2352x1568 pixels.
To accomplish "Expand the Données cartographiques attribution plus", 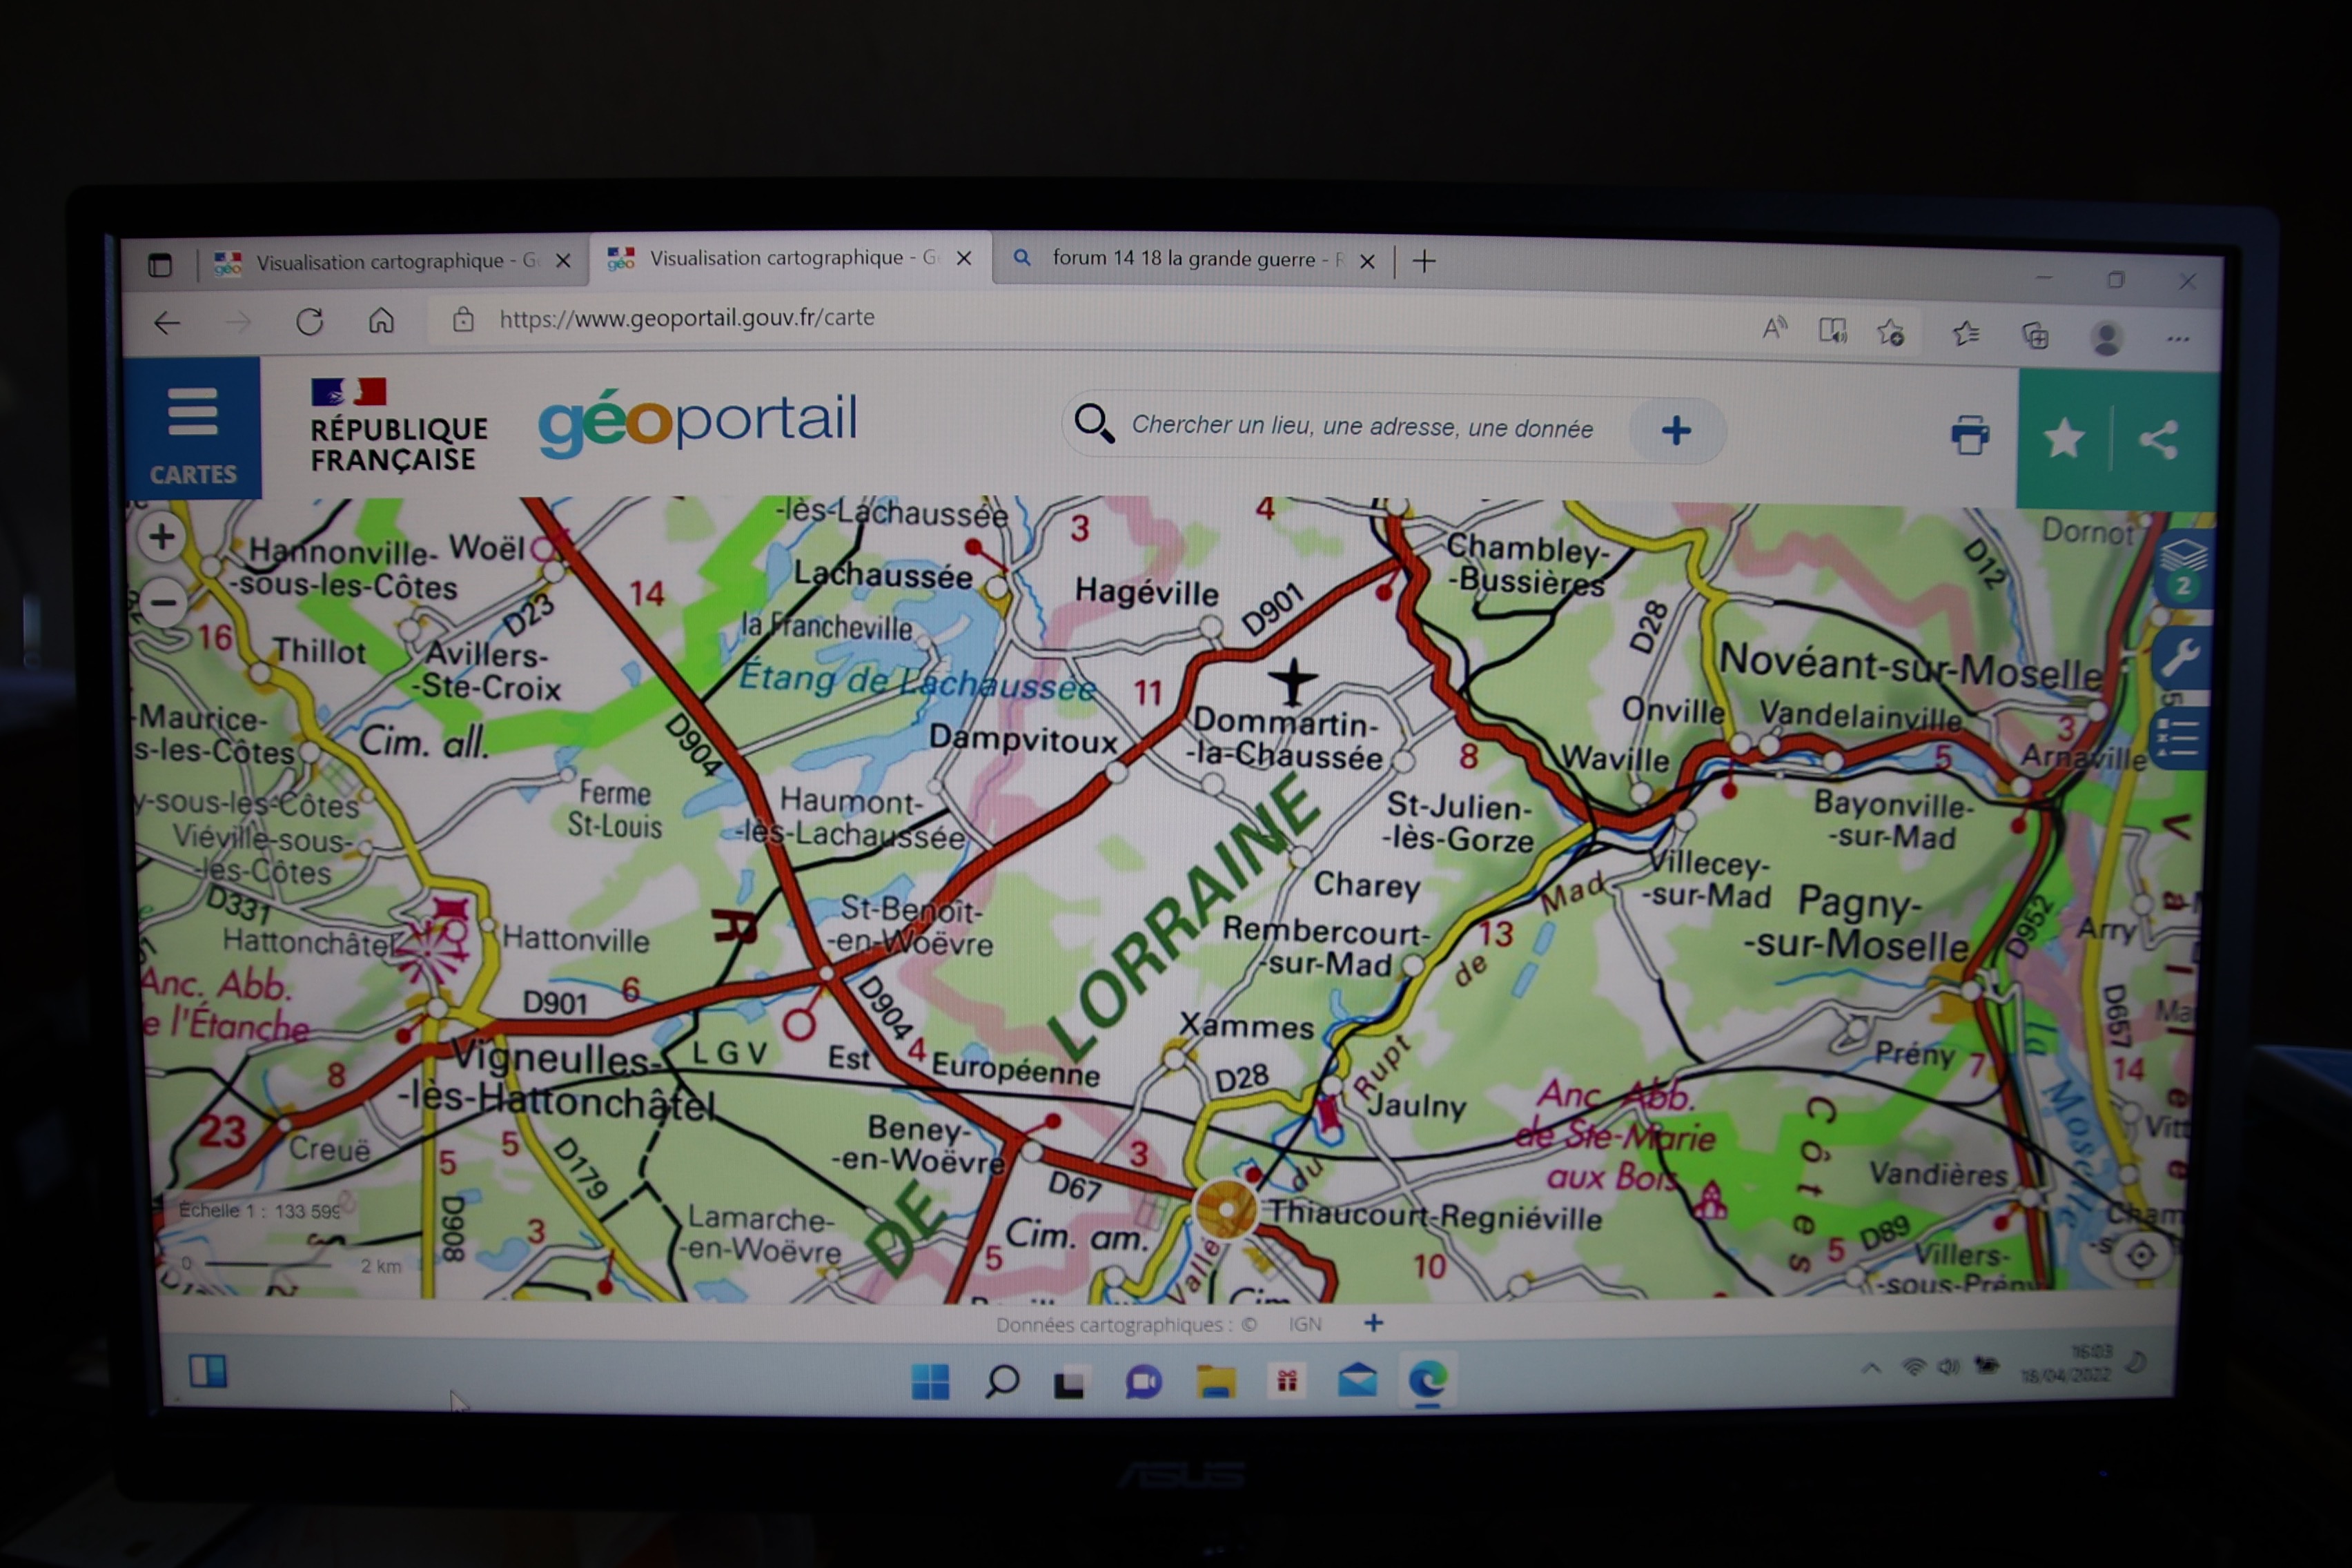I will point(1373,1323).
